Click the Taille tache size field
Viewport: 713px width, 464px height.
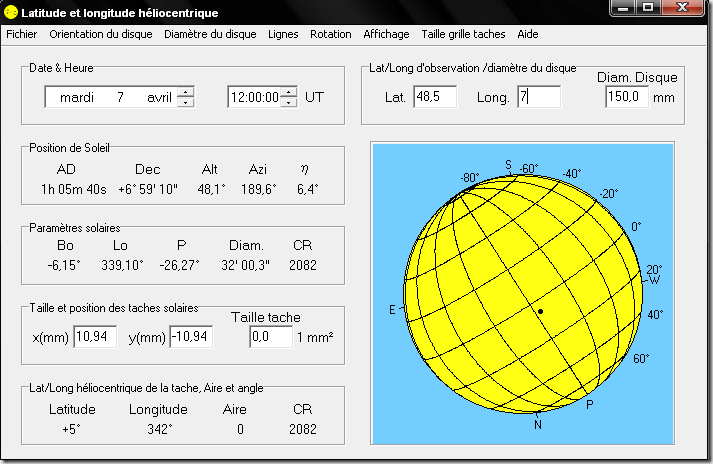(x=270, y=337)
